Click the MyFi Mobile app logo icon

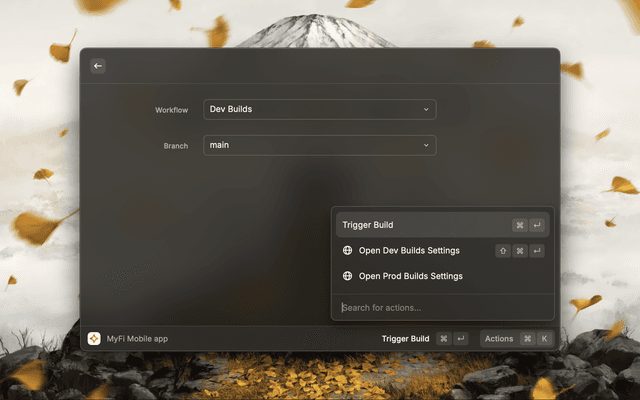click(94, 338)
